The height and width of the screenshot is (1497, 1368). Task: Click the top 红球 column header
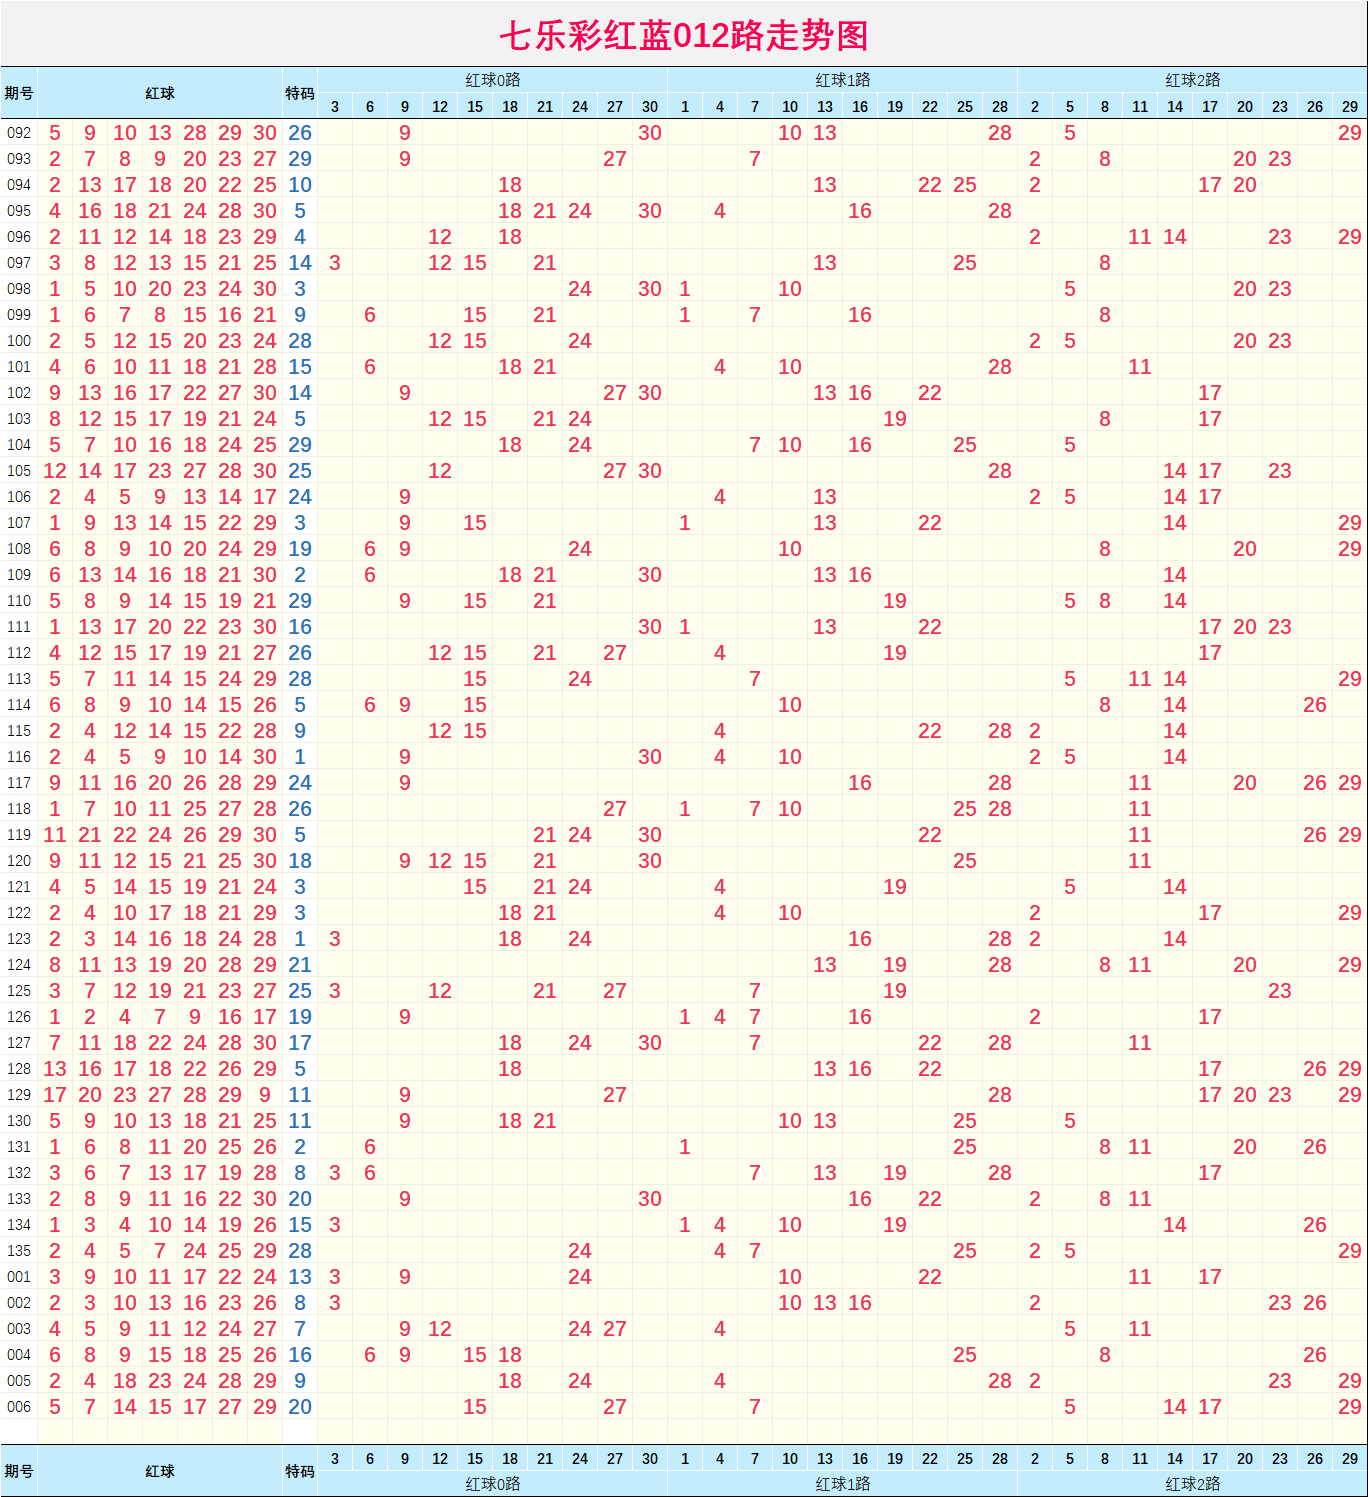point(160,93)
